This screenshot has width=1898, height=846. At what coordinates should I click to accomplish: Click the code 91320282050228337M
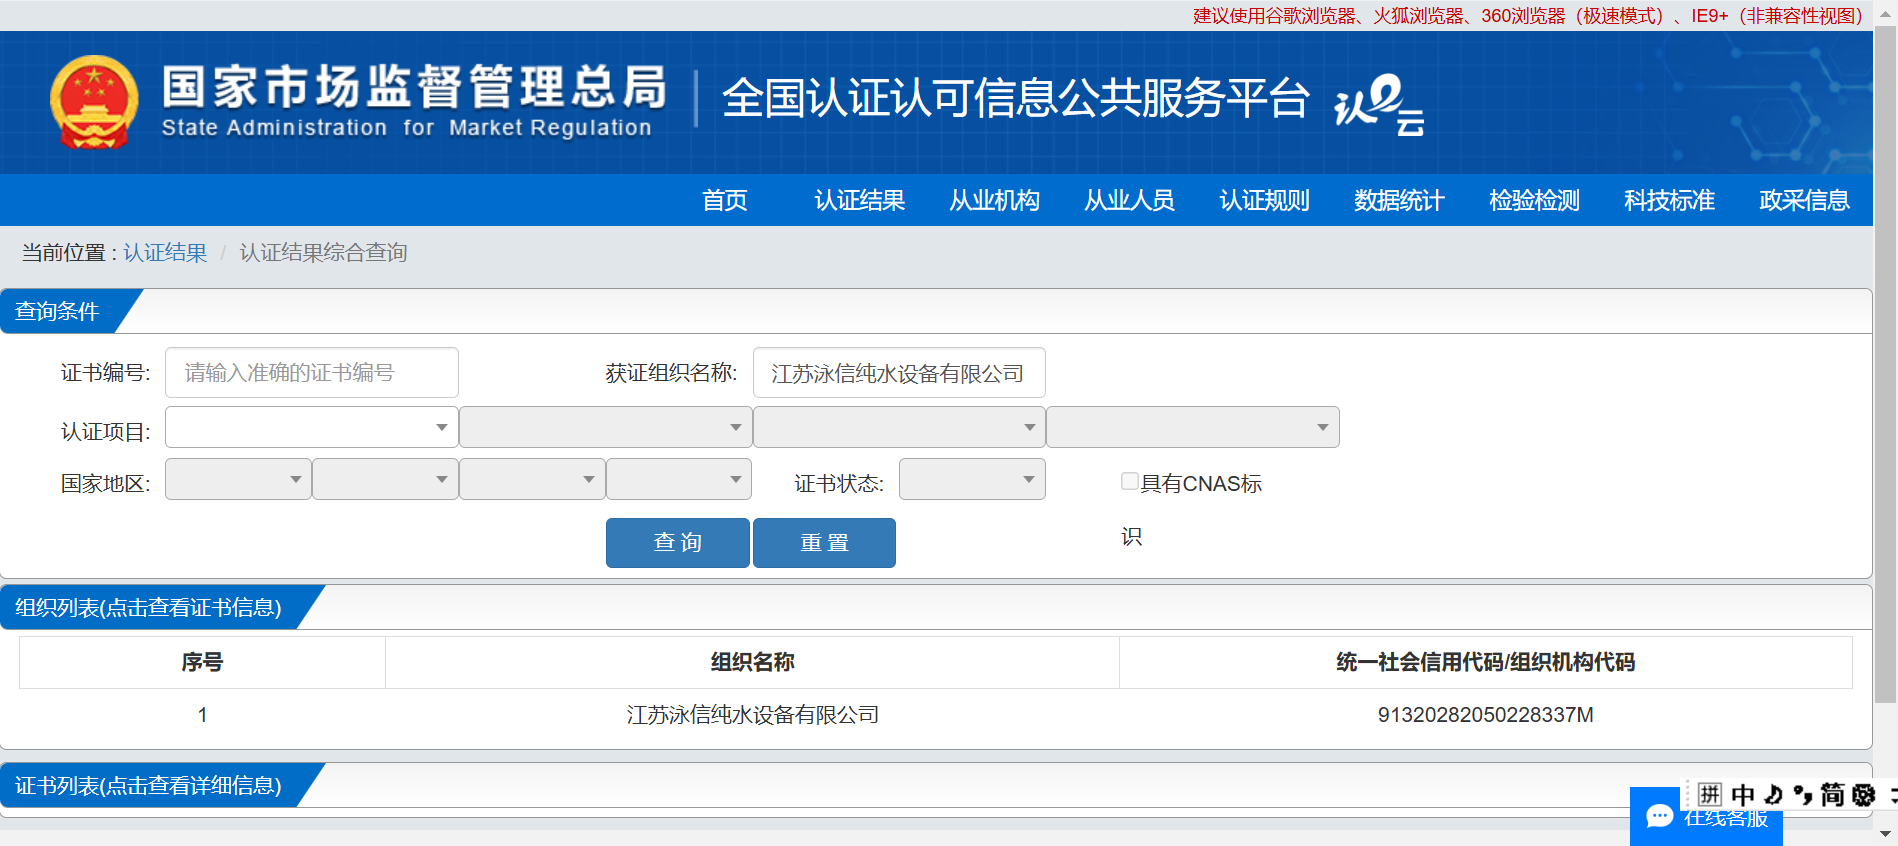[x=1486, y=715]
